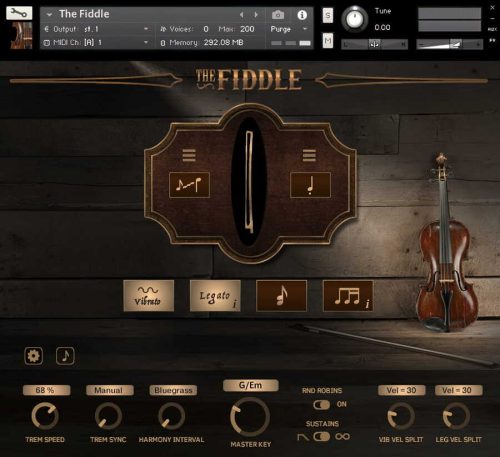Open settings with the gear icon
Viewport: 500px width, 457px height.
(33, 356)
